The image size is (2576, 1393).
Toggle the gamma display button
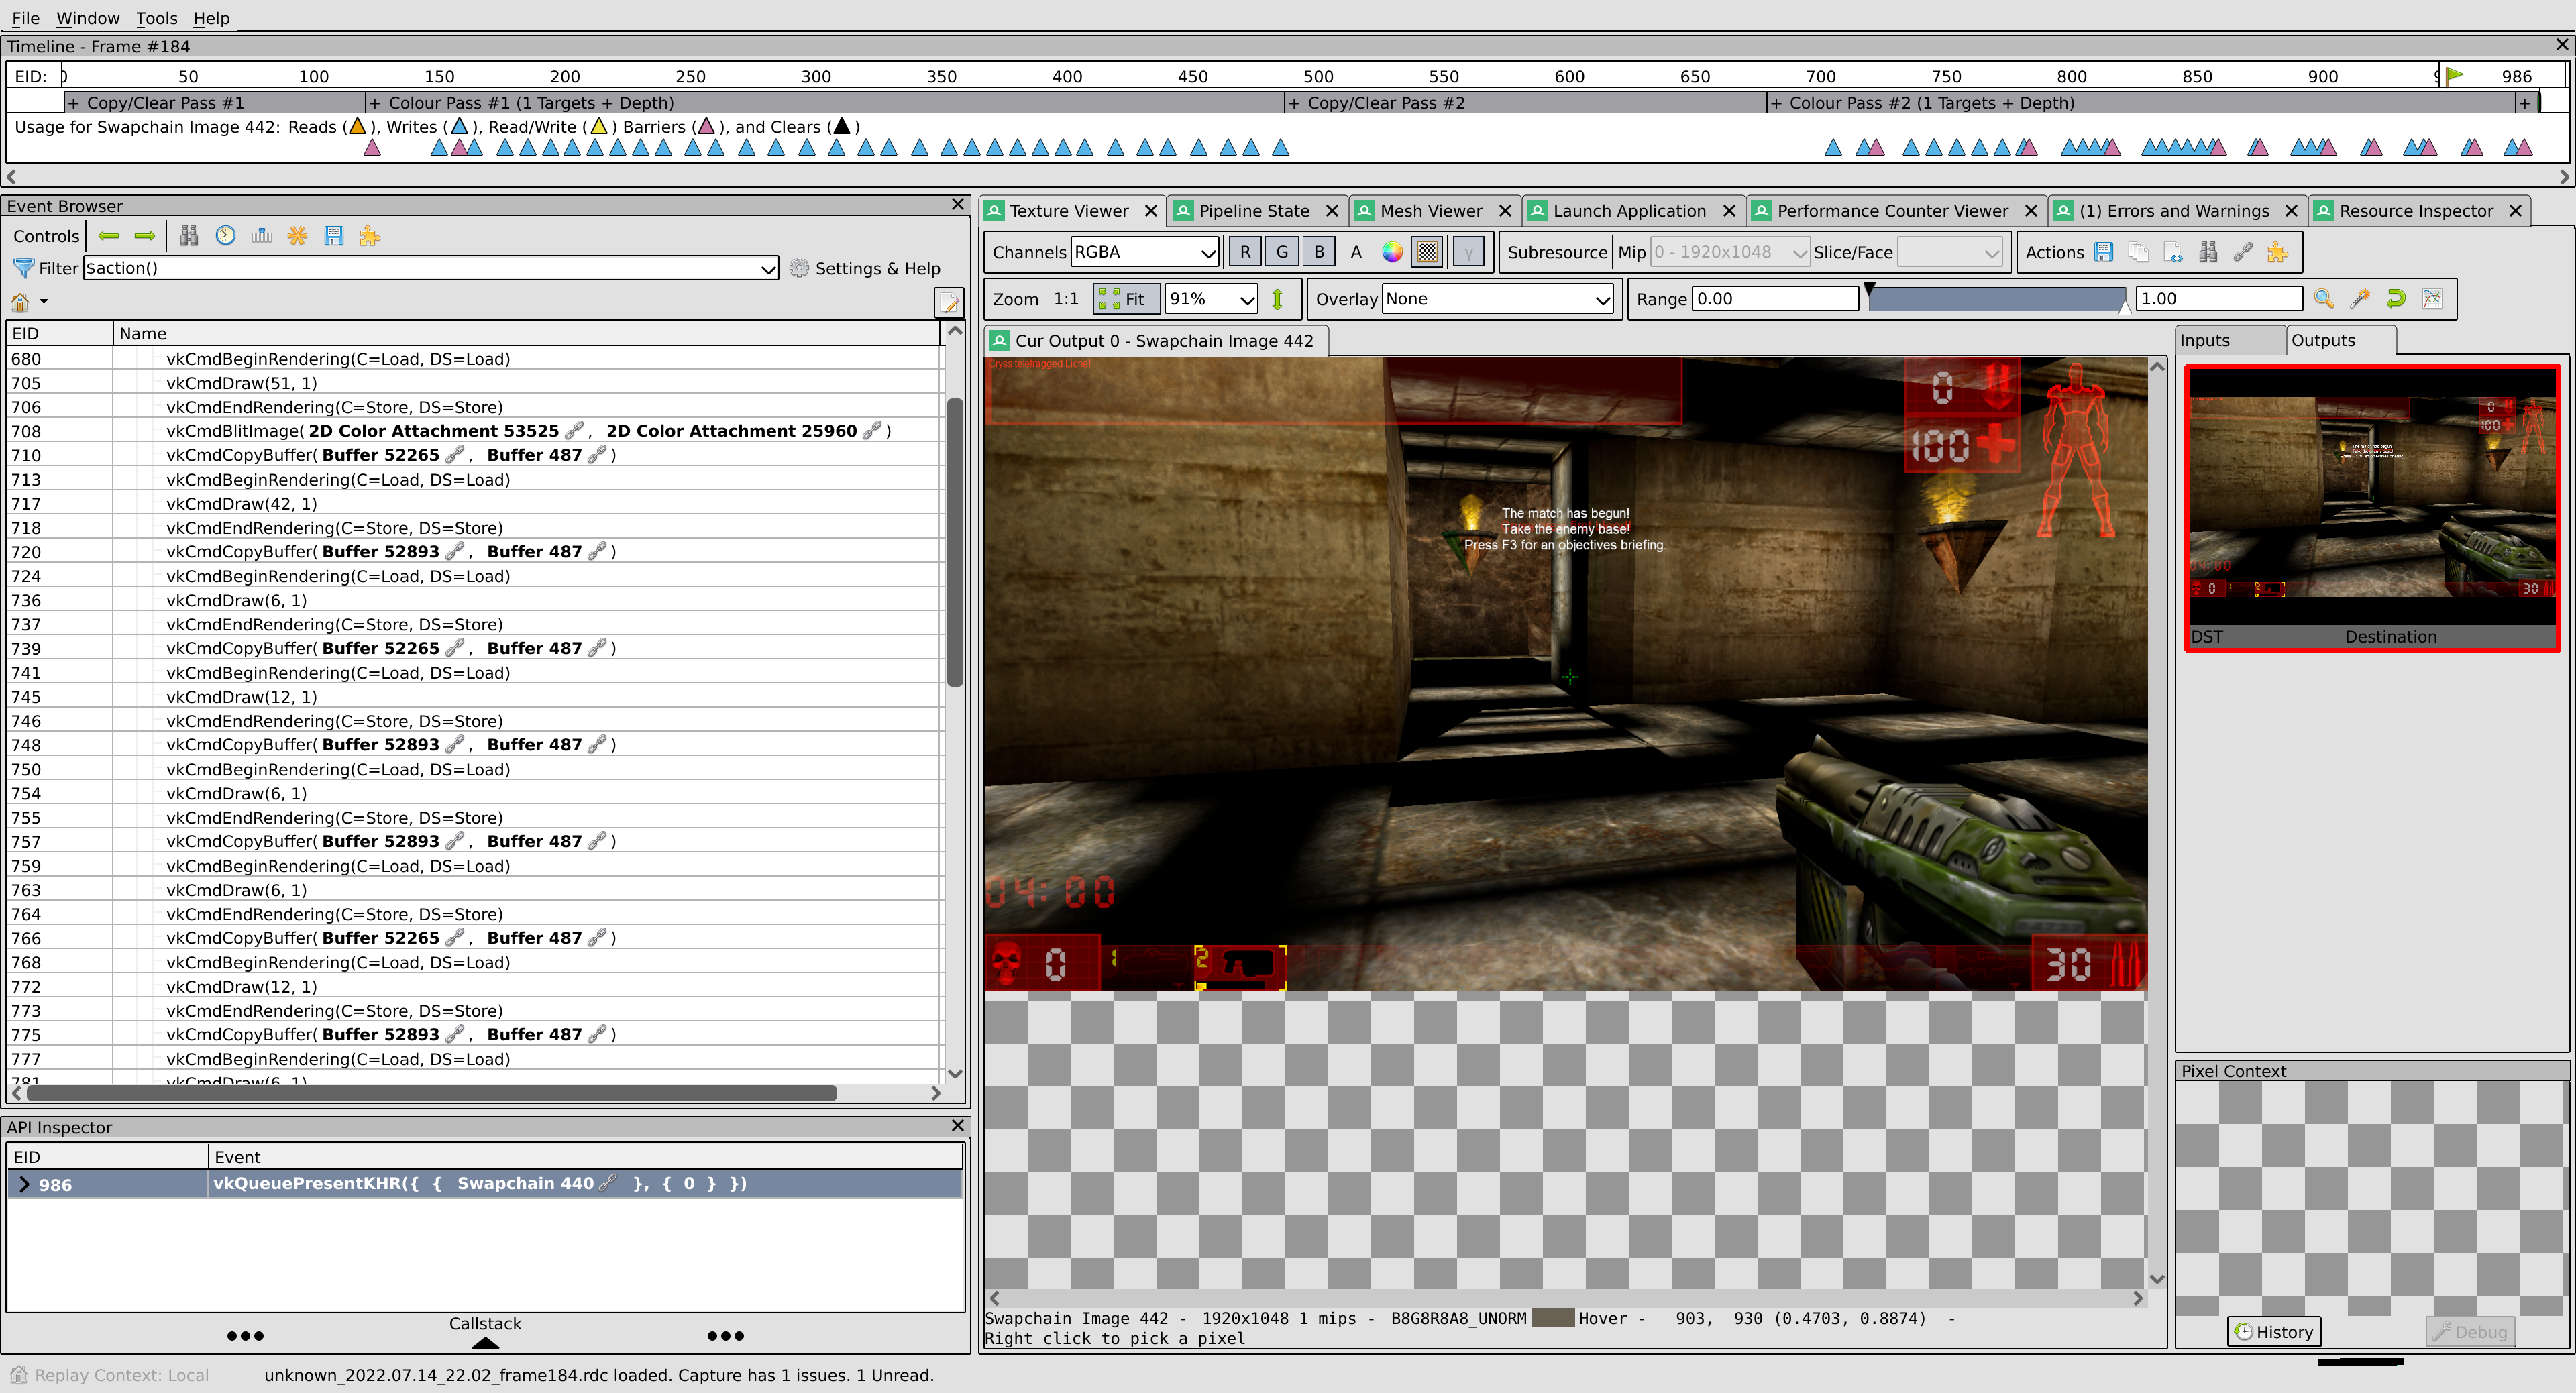[1468, 252]
